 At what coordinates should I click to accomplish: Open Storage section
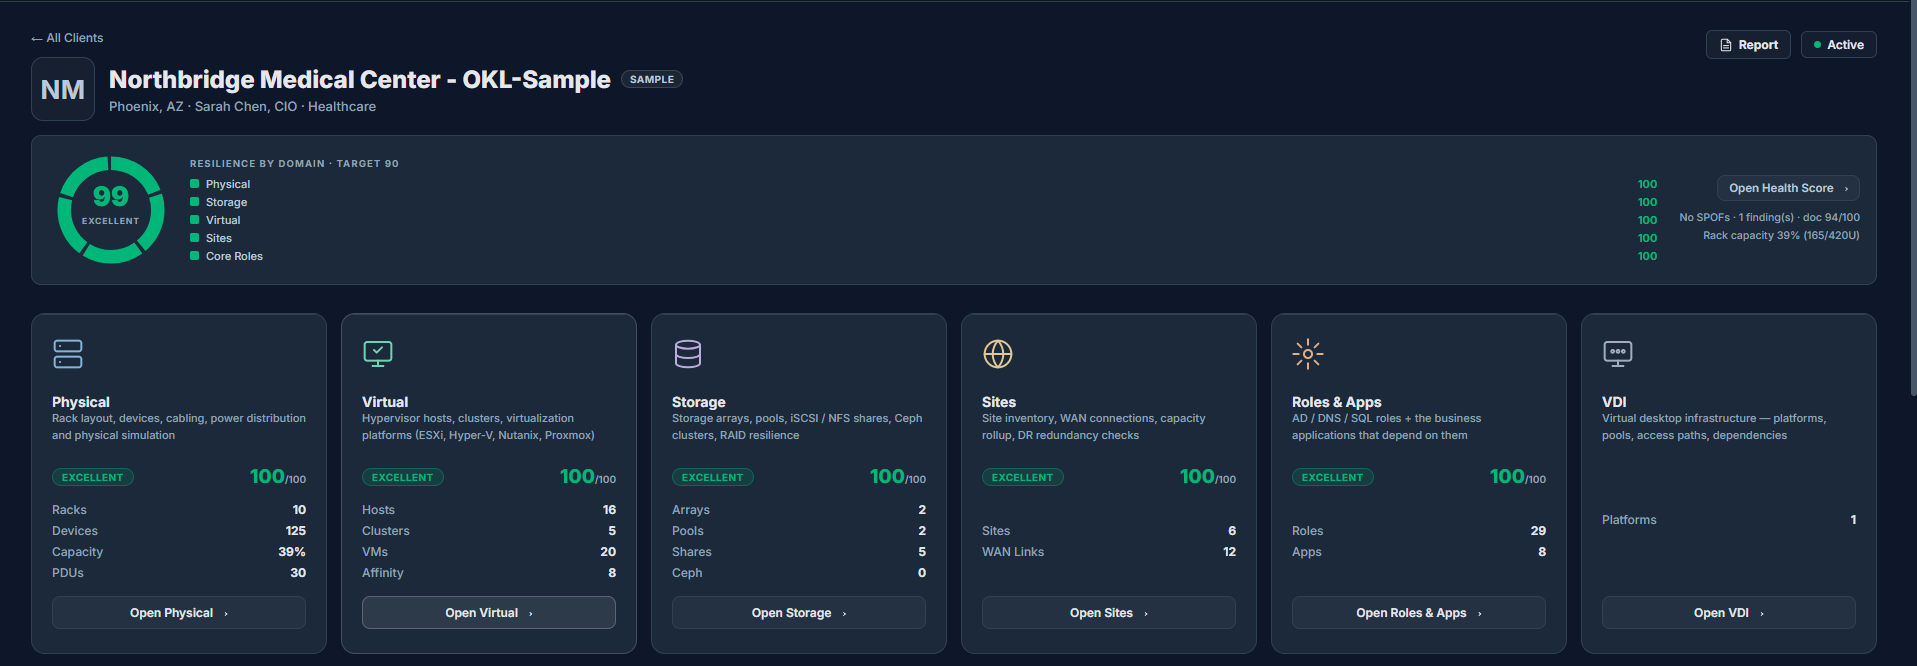pos(799,613)
